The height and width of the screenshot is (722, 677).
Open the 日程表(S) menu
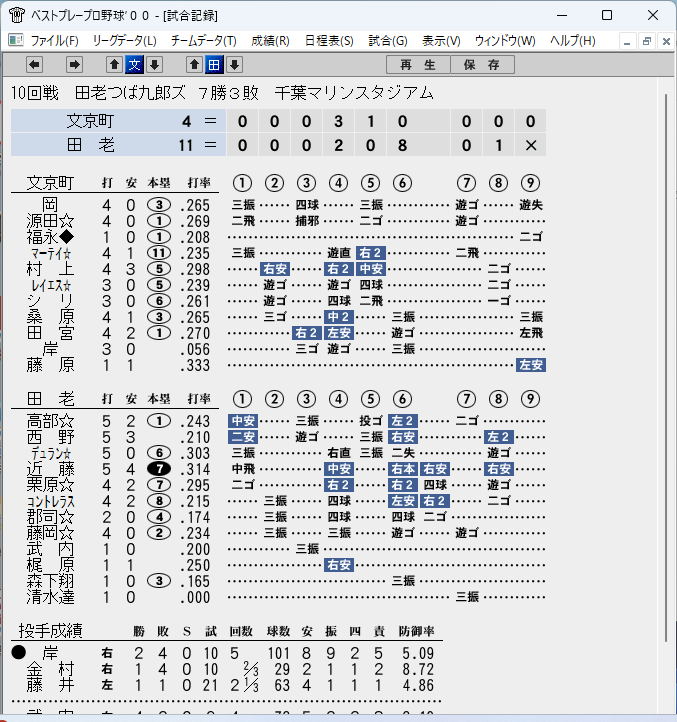[x=329, y=41]
